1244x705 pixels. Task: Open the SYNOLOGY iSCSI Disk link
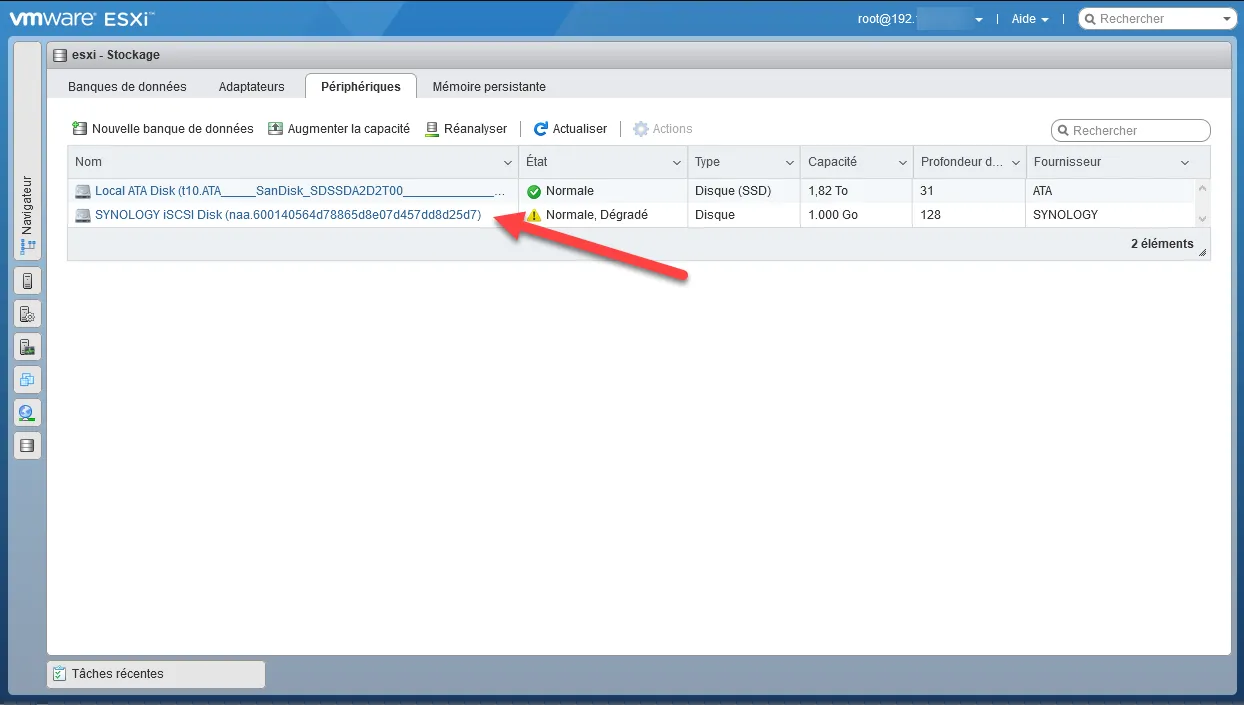288,215
